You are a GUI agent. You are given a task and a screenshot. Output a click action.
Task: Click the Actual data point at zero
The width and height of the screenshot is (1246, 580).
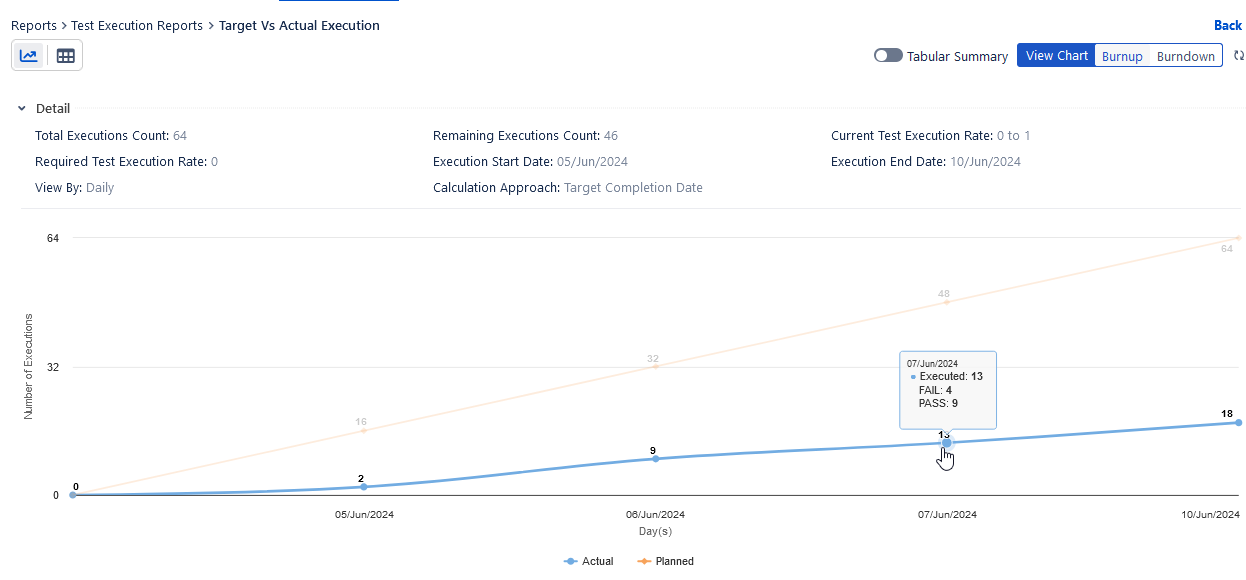point(72,495)
